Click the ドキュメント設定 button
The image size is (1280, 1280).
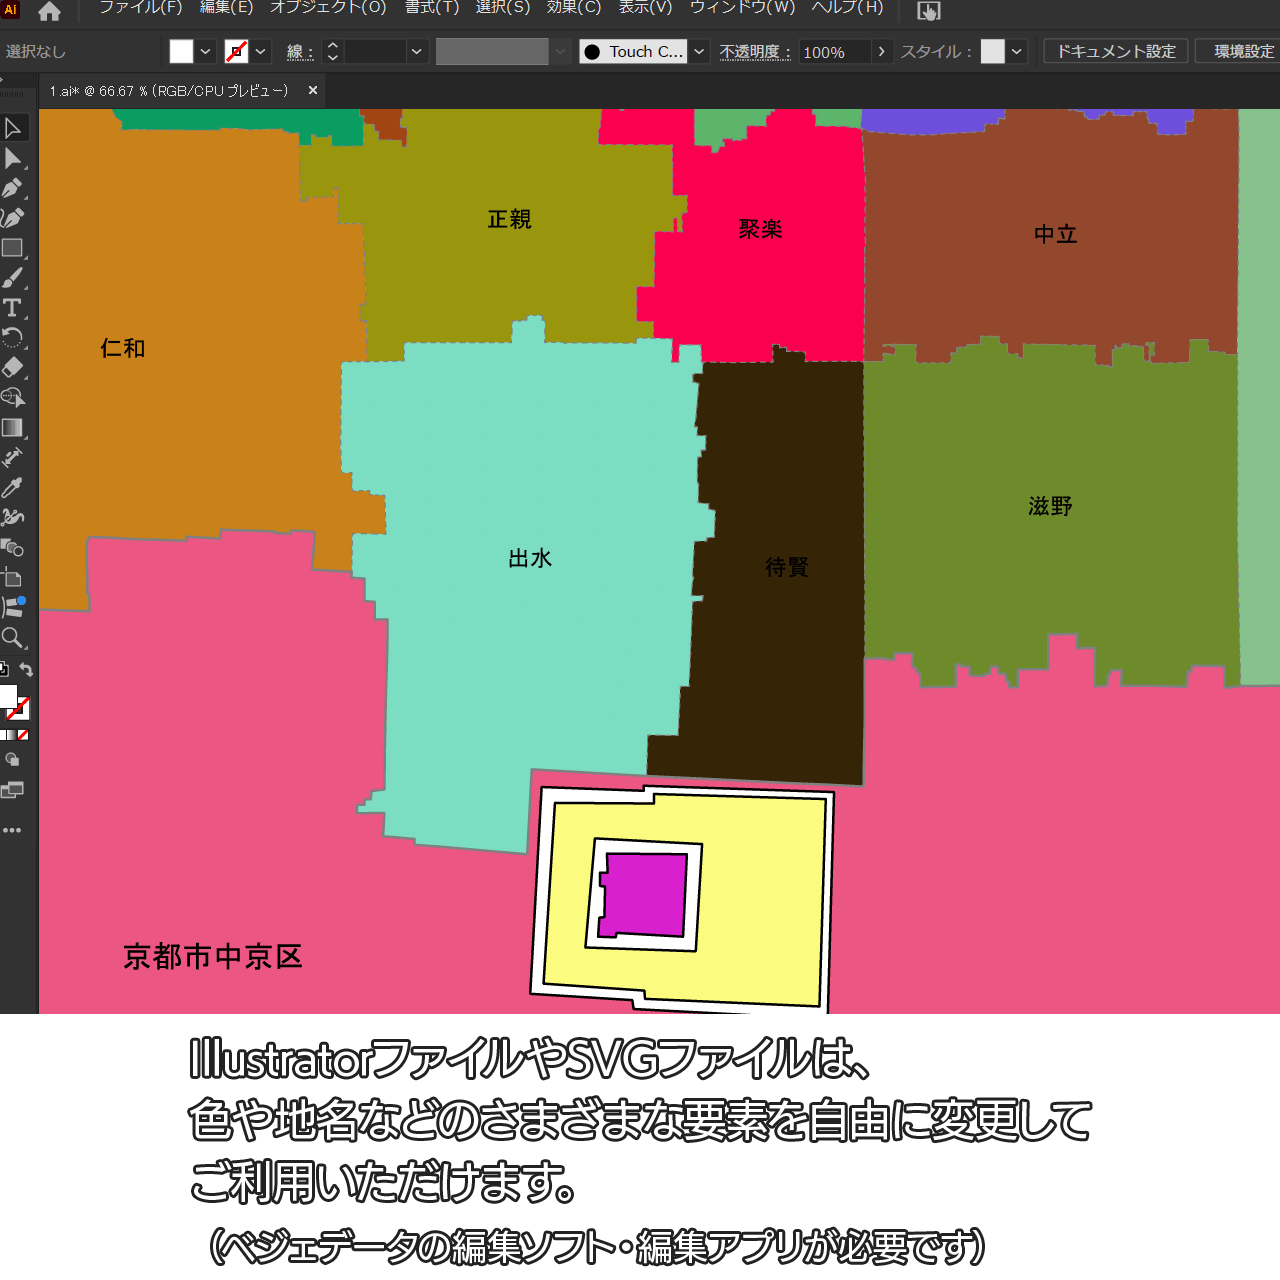pos(1115,52)
